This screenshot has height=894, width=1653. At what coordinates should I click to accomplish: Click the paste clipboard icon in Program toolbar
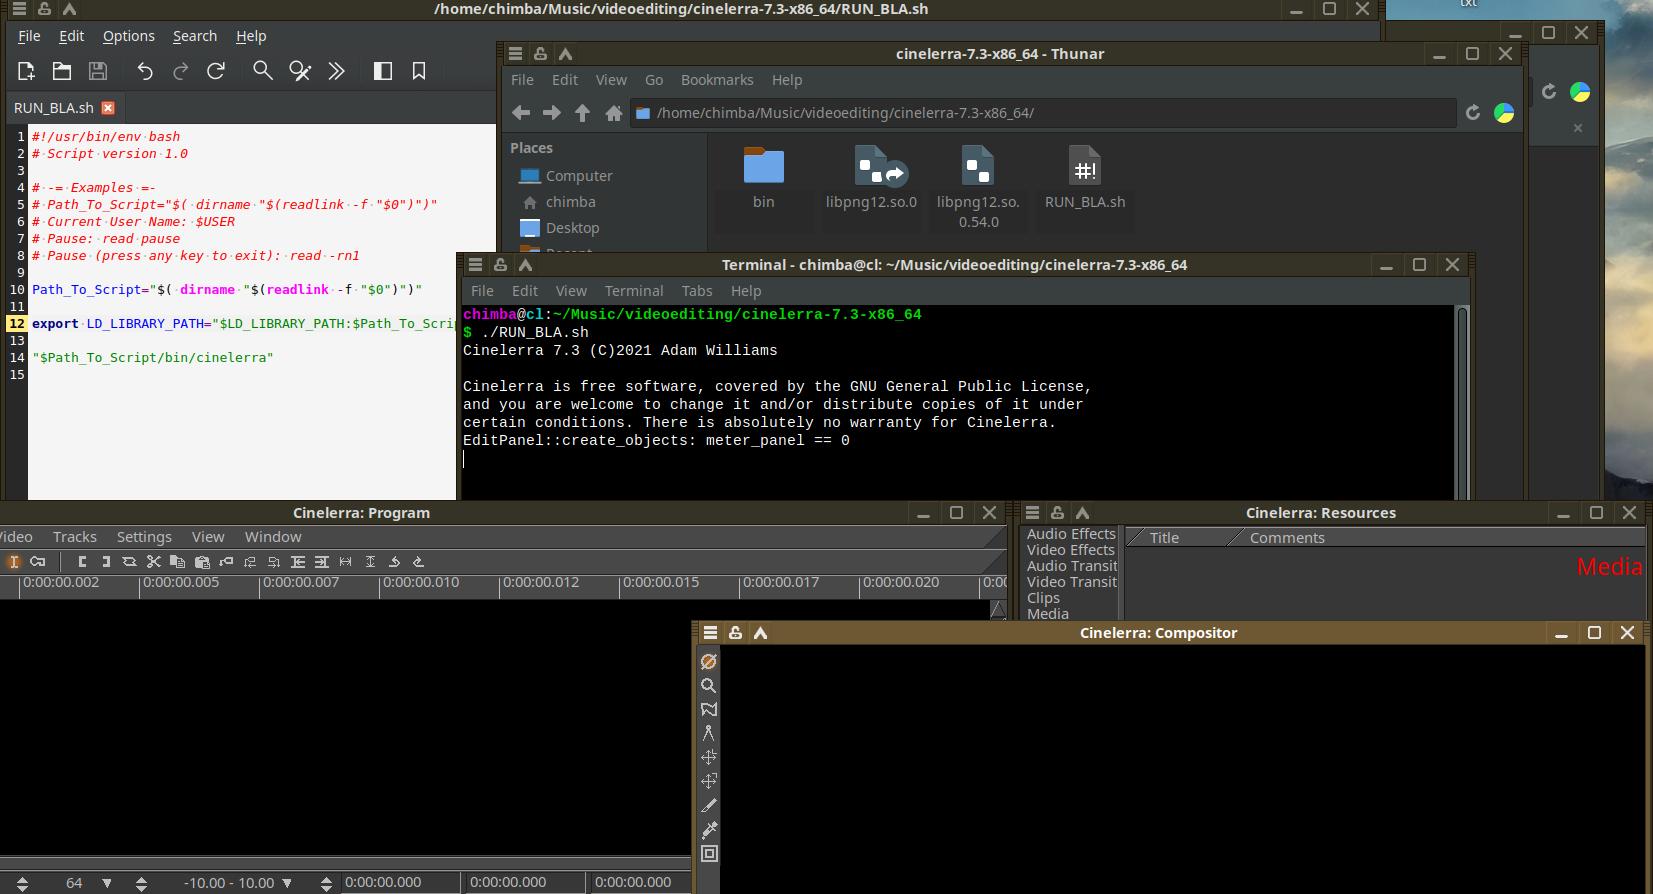pos(202,562)
